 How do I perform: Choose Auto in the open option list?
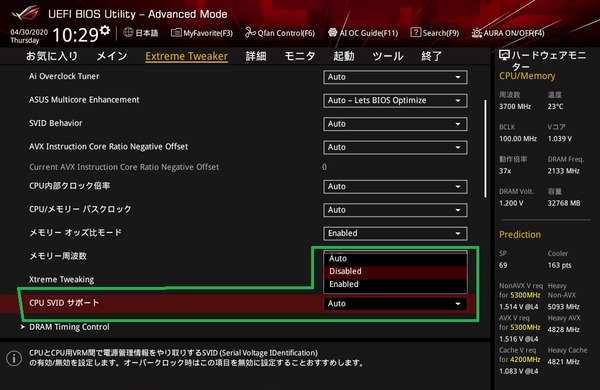[395, 258]
